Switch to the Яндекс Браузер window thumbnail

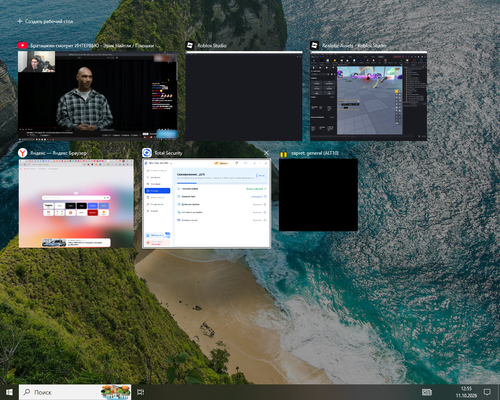pos(76,203)
